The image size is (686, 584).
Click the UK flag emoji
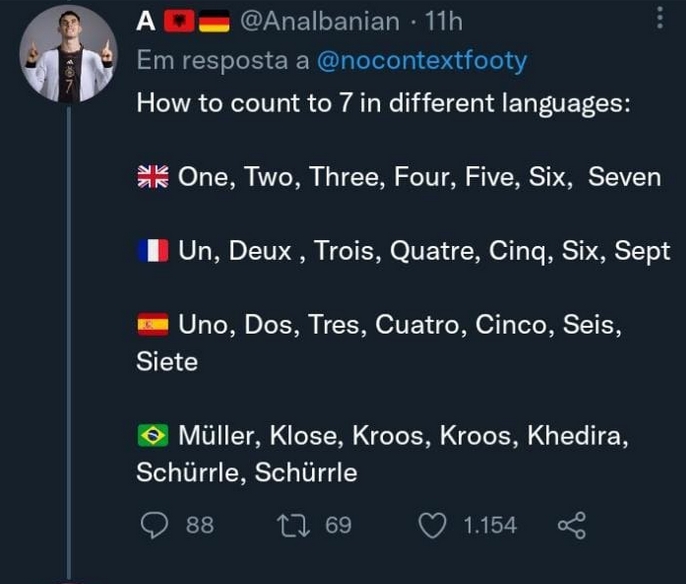click(153, 177)
